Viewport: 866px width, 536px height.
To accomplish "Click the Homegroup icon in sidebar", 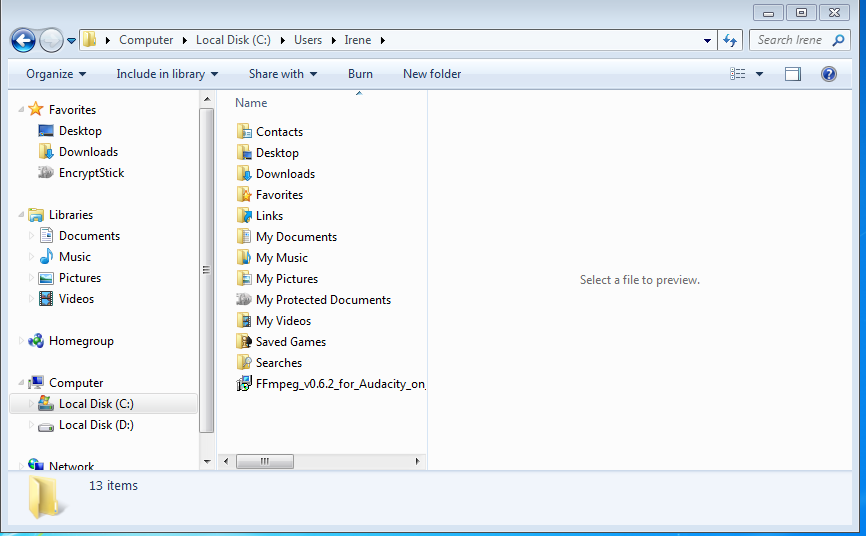I will 36,341.
